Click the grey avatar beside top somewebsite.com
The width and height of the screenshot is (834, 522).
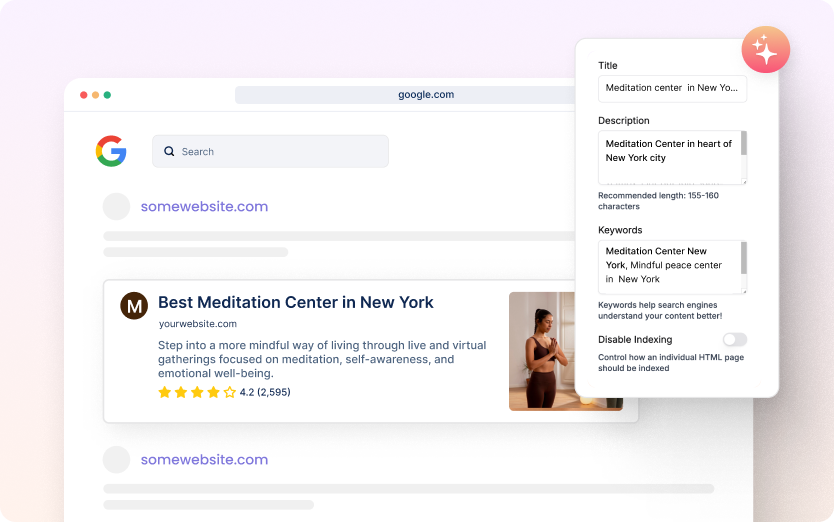(x=117, y=207)
